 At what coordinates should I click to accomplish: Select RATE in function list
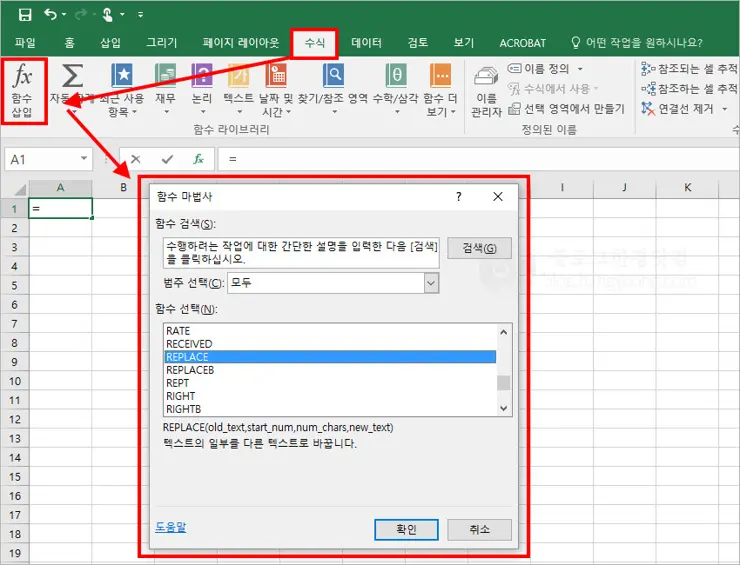tap(330, 331)
